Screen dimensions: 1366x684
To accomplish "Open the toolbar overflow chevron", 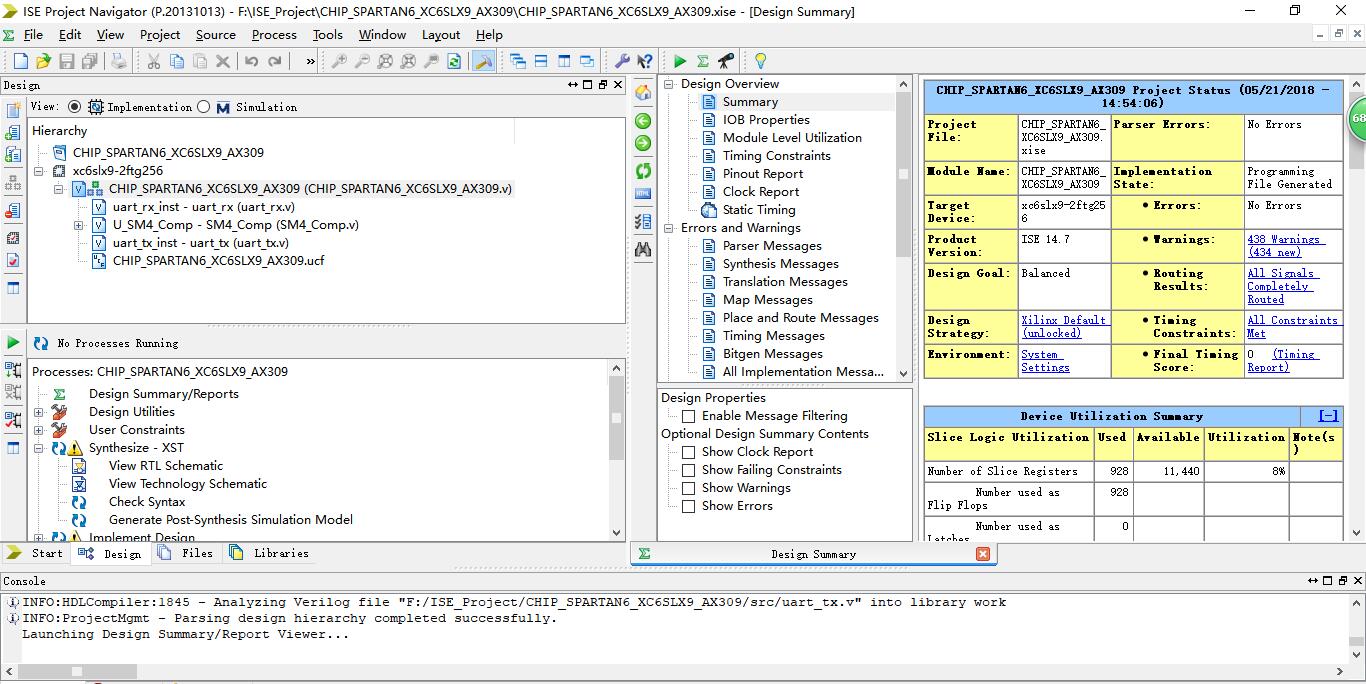I will point(310,61).
